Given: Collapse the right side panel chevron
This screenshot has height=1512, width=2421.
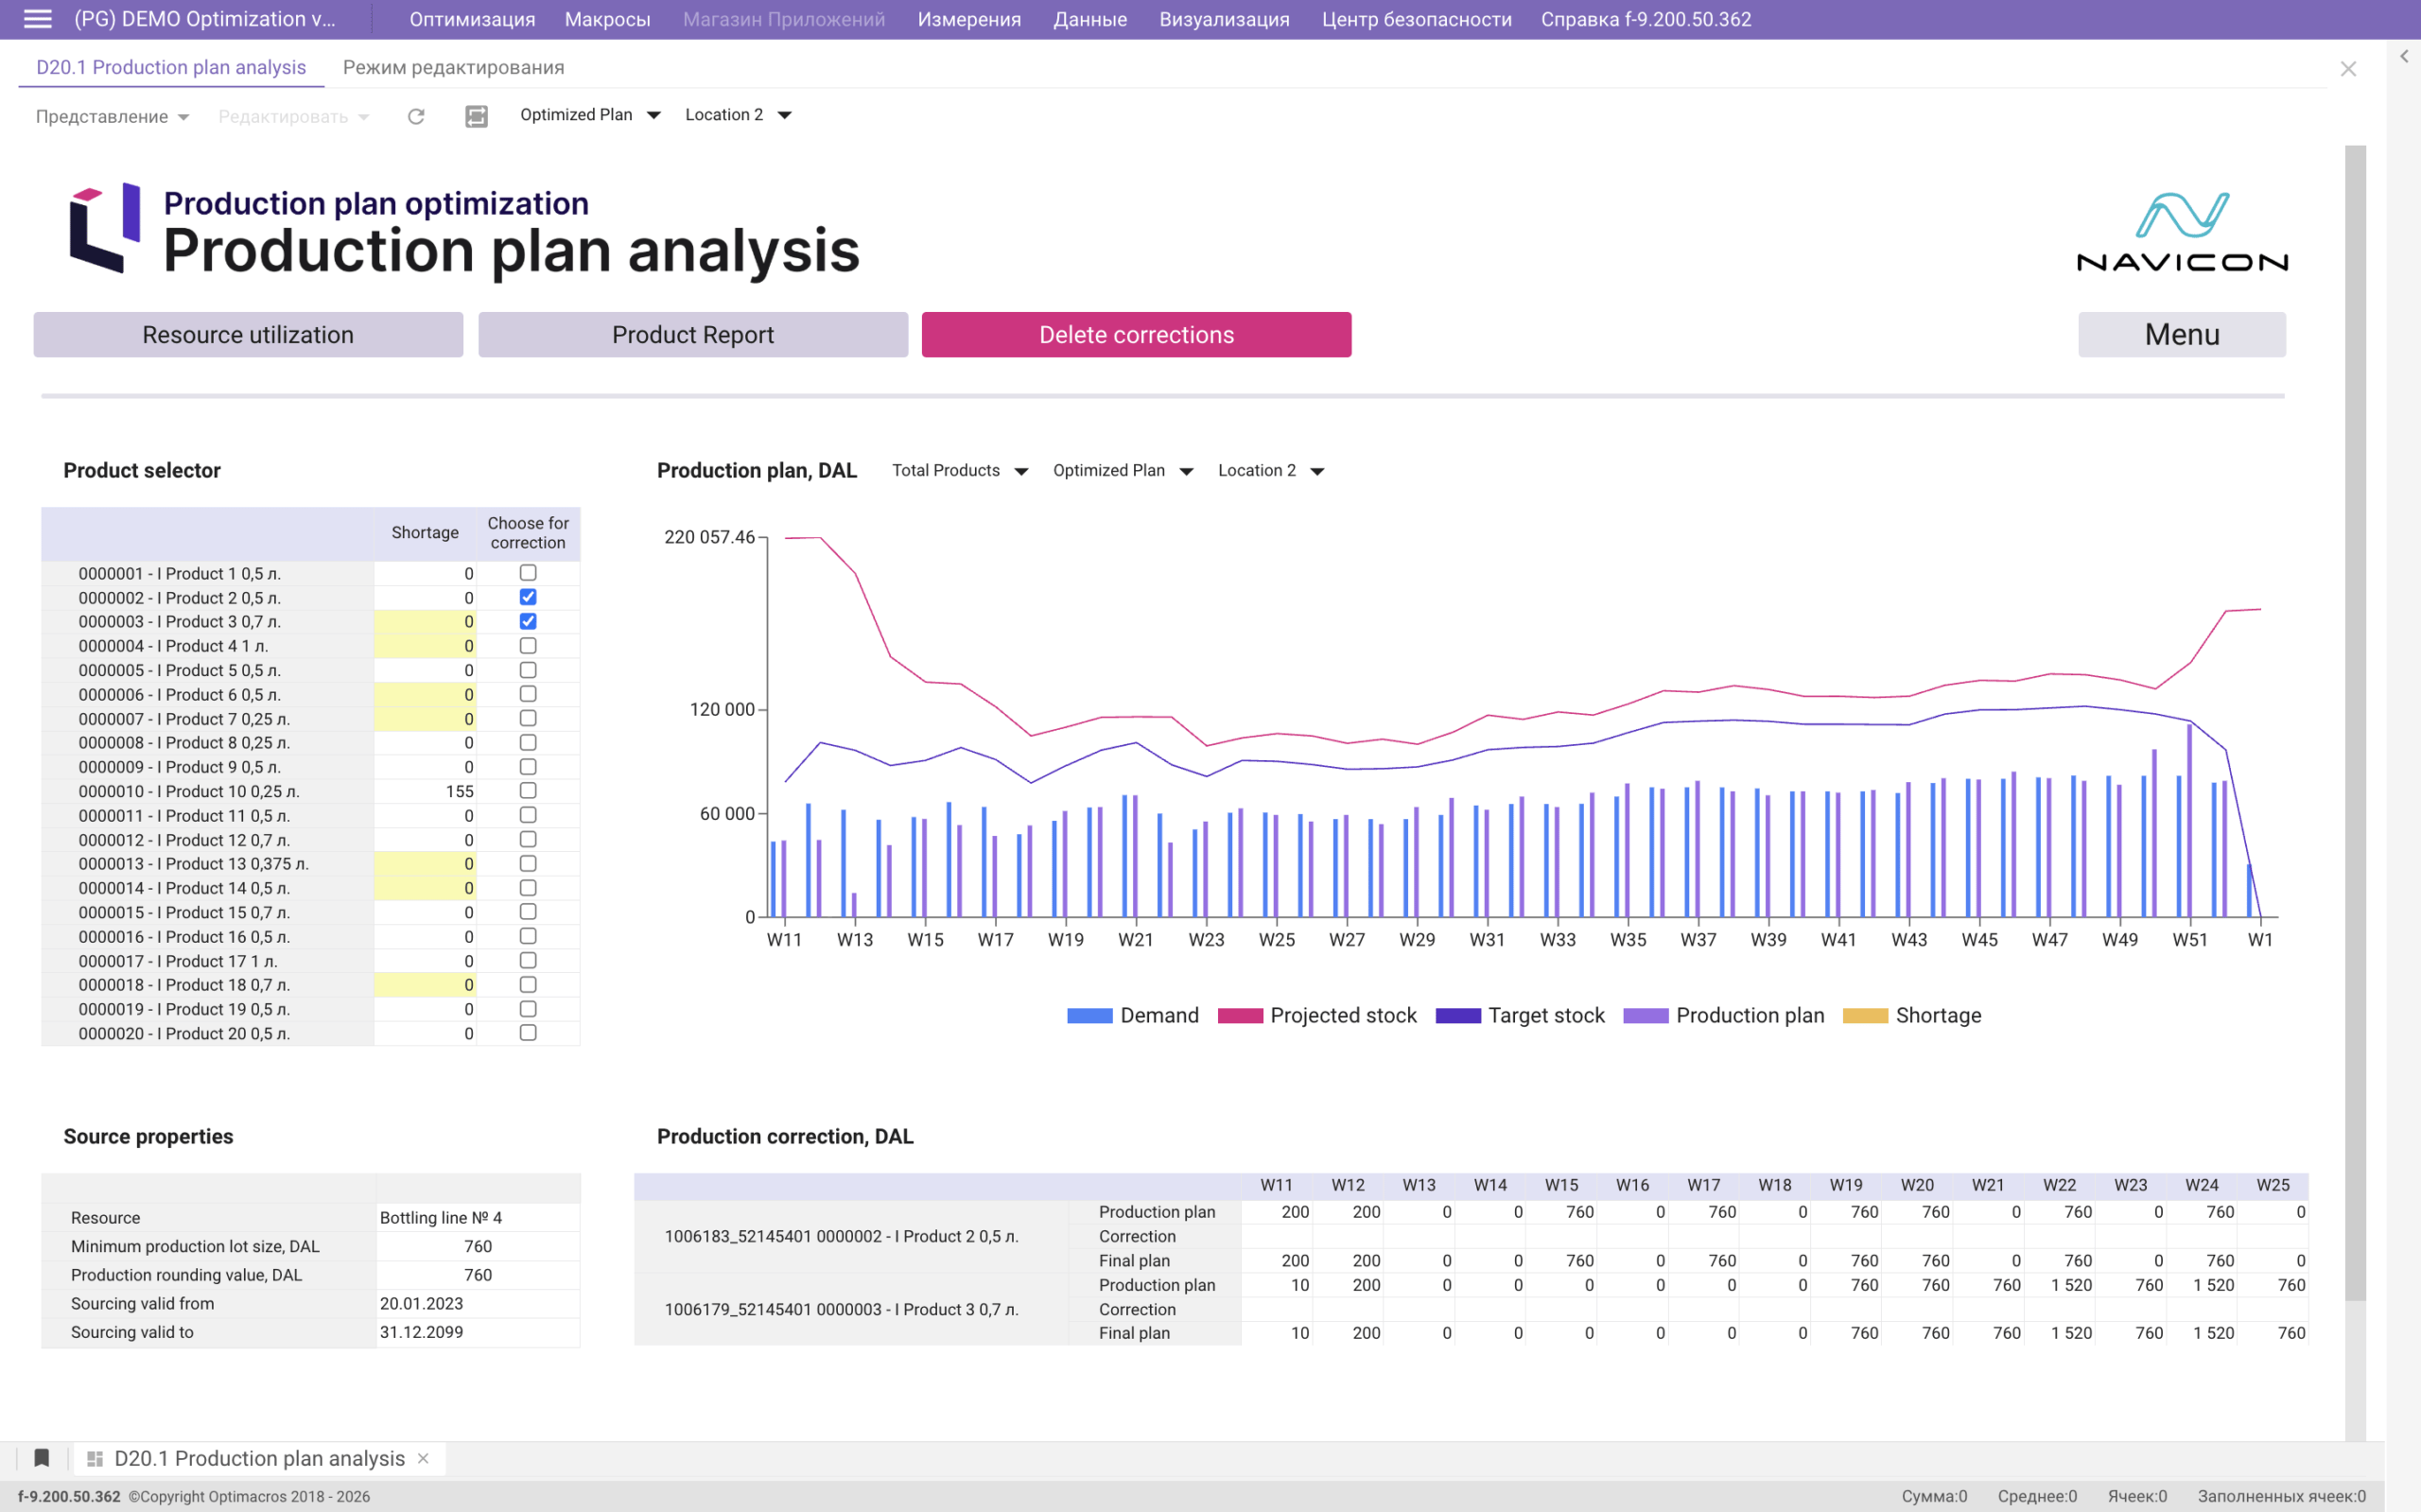Looking at the screenshot, I should click(x=2404, y=57).
